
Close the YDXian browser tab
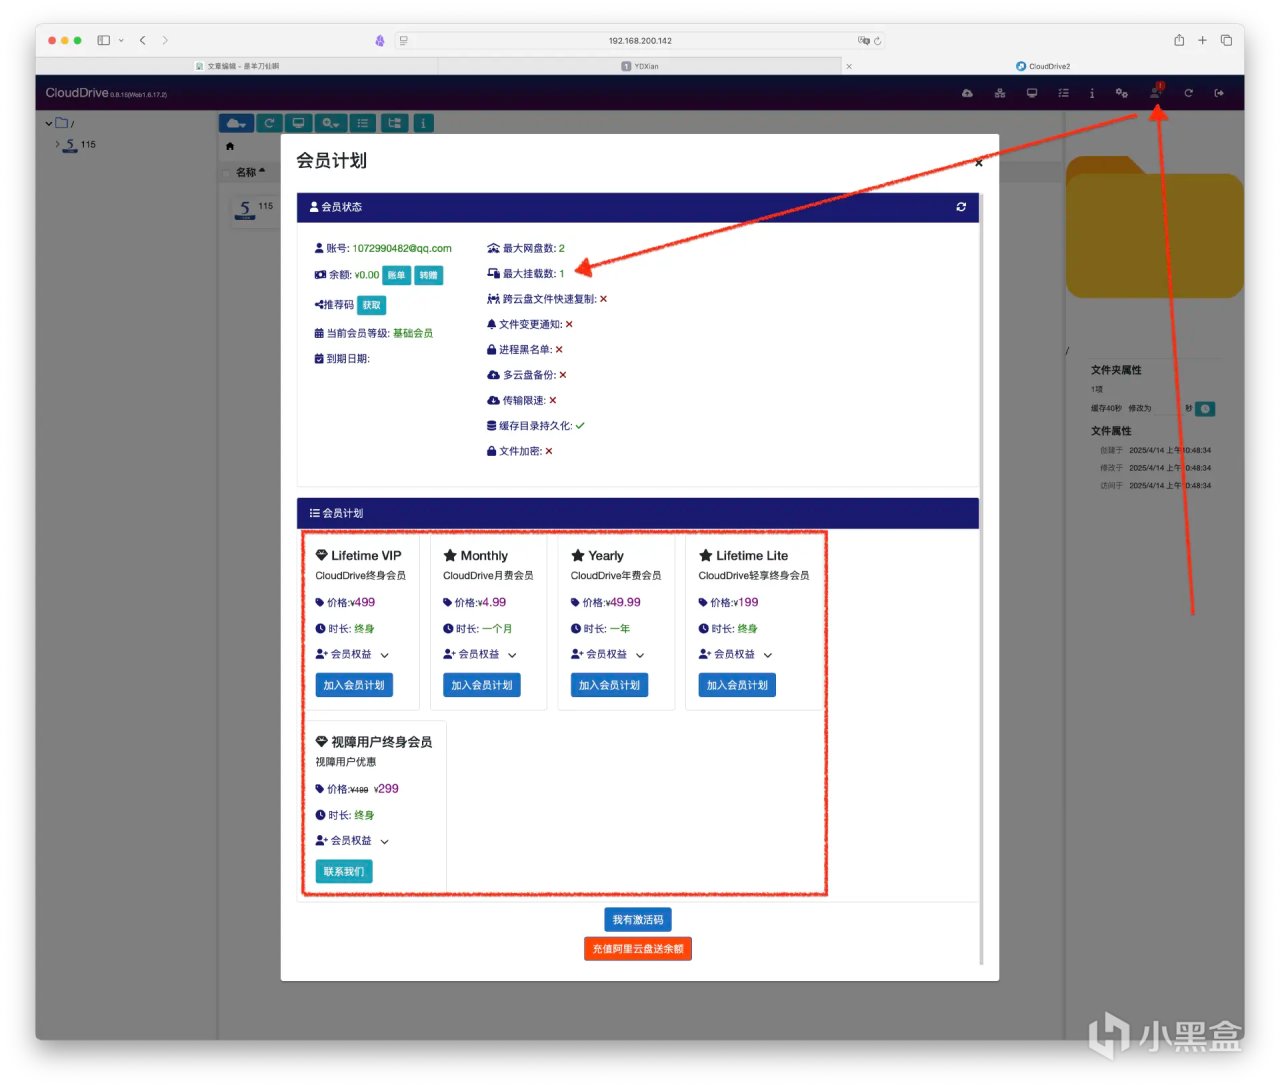(849, 66)
